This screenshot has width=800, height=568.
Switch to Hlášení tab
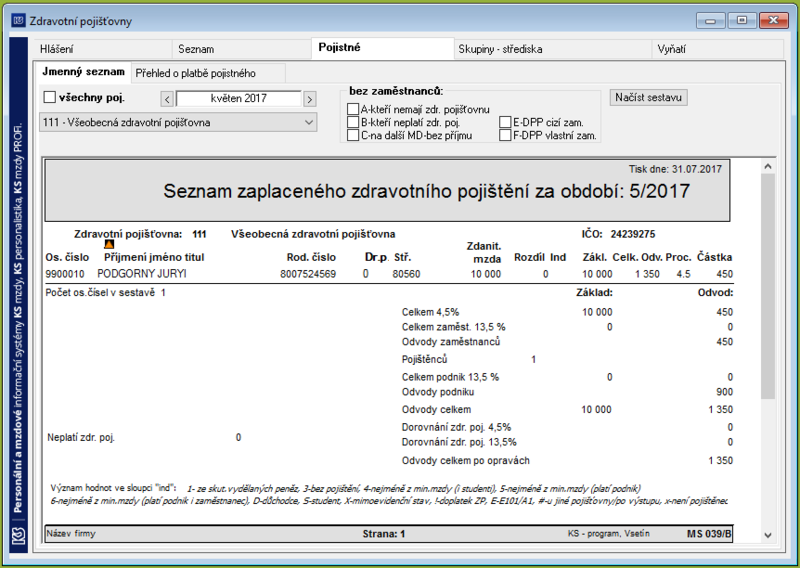click(x=104, y=49)
